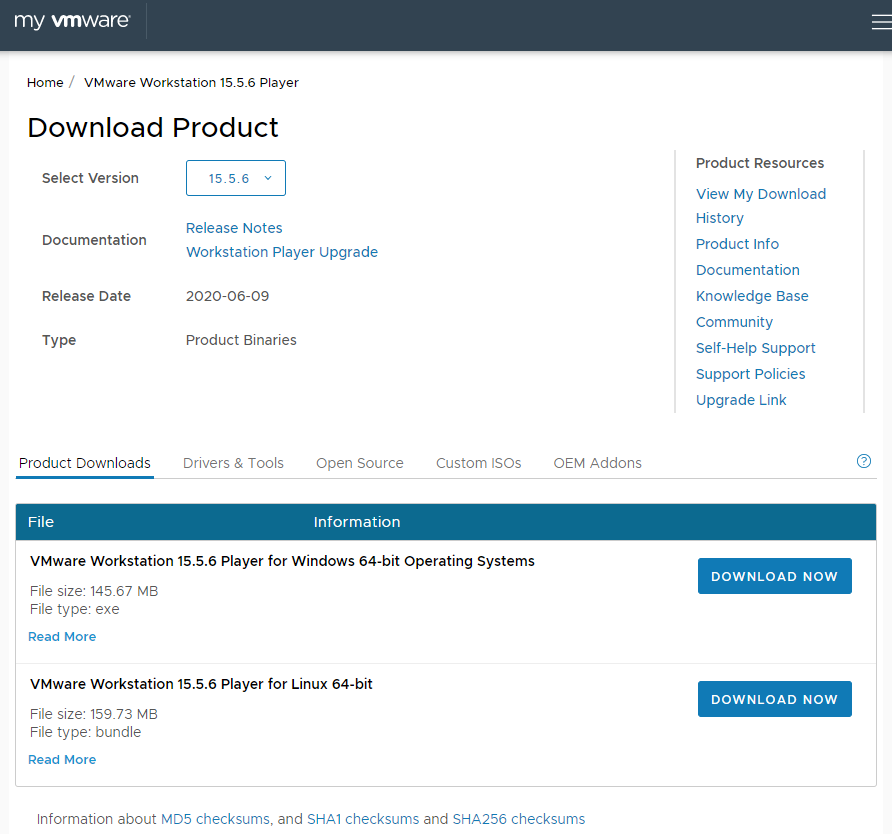Open the Community link
The width and height of the screenshot is (892, 834).
click(x=734, y=322)
